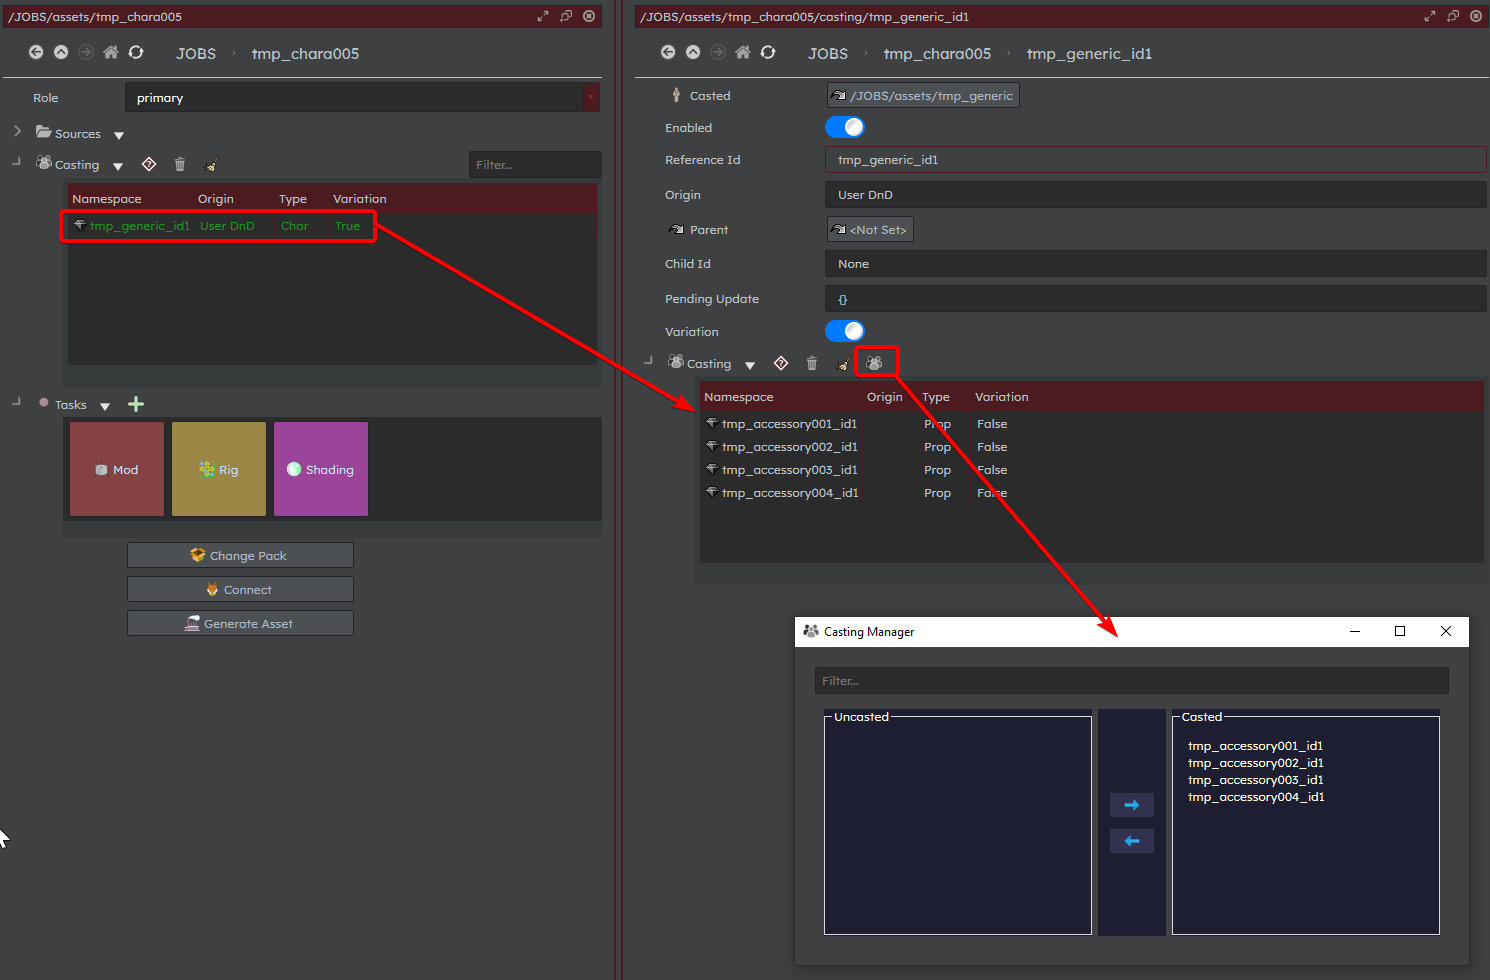
Task: Click JOBS breadcrumb in left panel
Action: click(x=196, y=54)
